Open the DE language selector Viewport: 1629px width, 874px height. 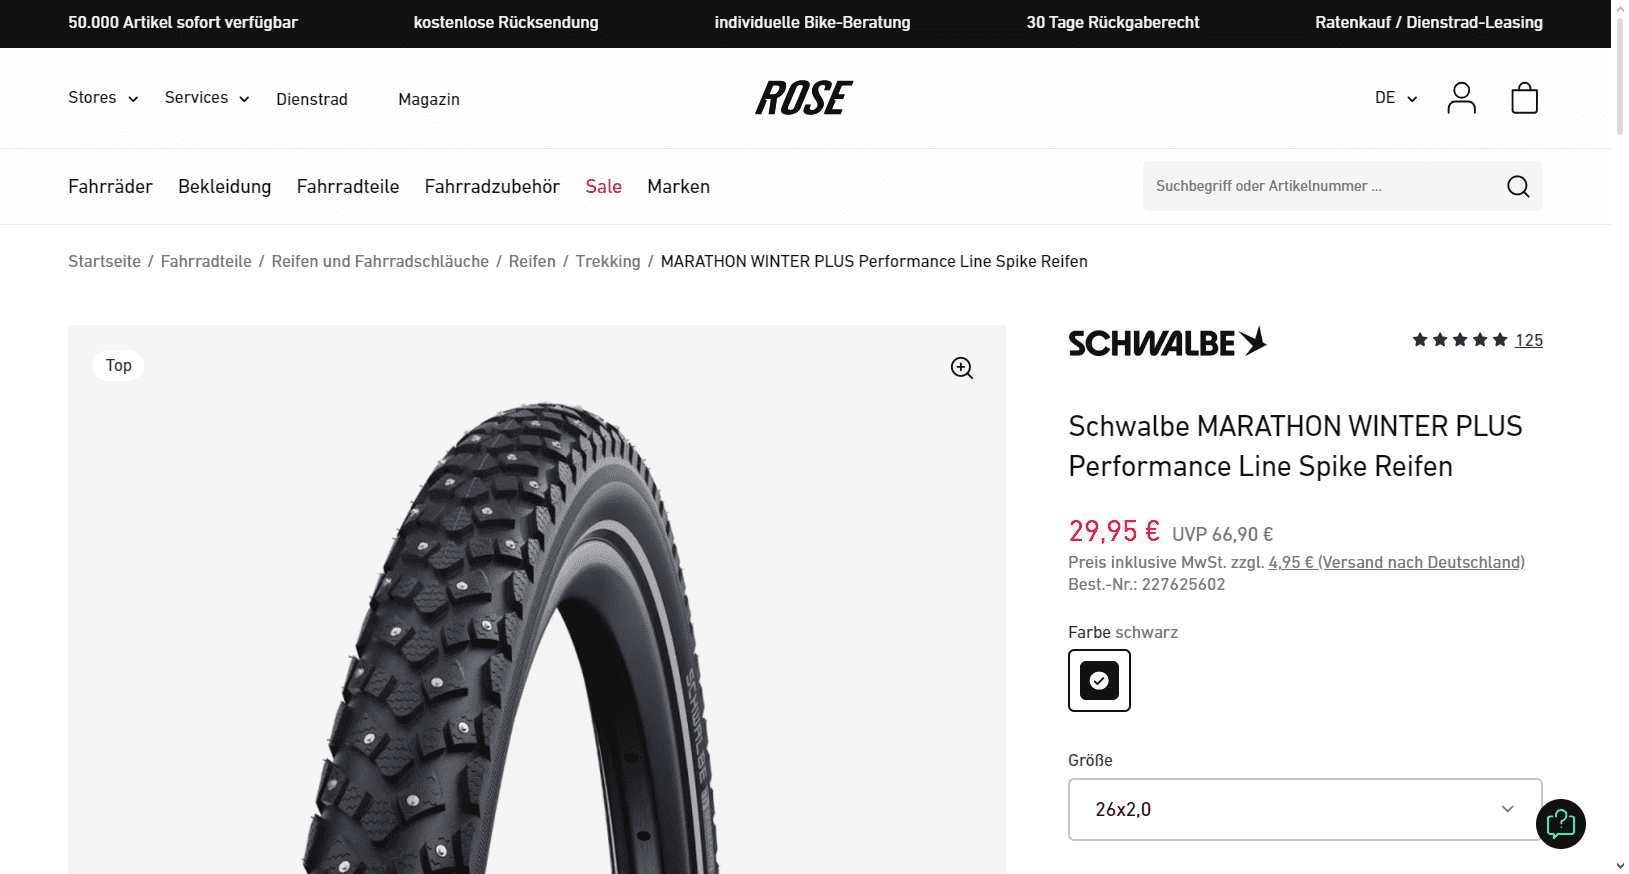(1396, 98)
